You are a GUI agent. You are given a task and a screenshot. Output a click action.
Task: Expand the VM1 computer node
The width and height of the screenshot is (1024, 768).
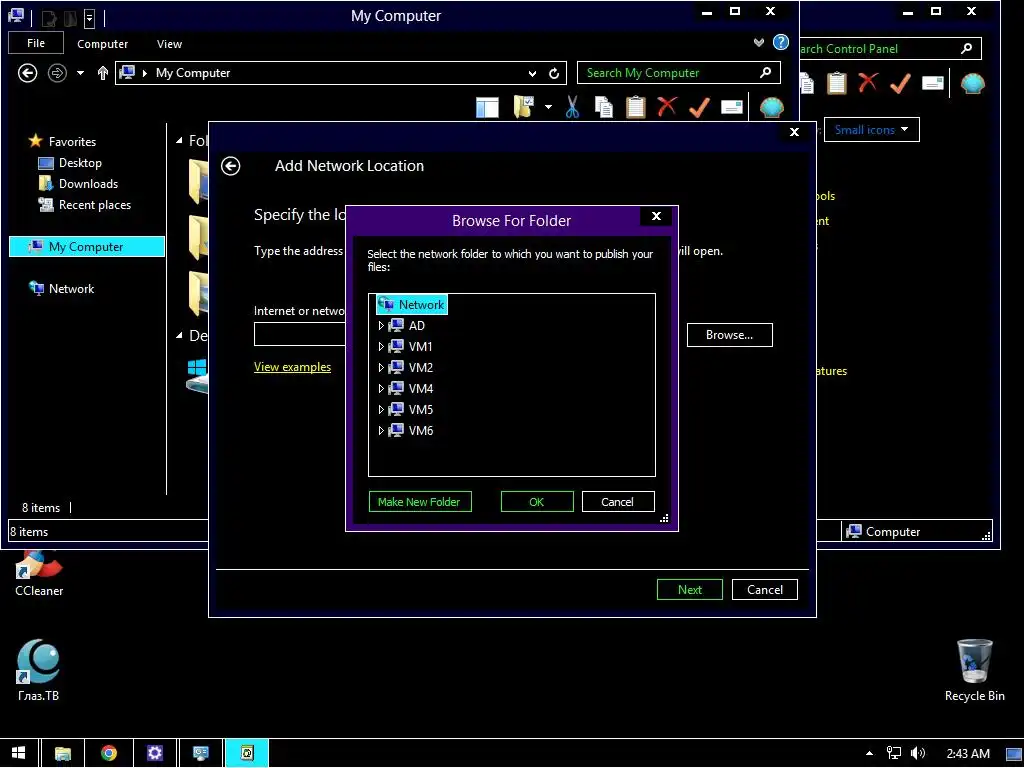(x=381, y=346)
